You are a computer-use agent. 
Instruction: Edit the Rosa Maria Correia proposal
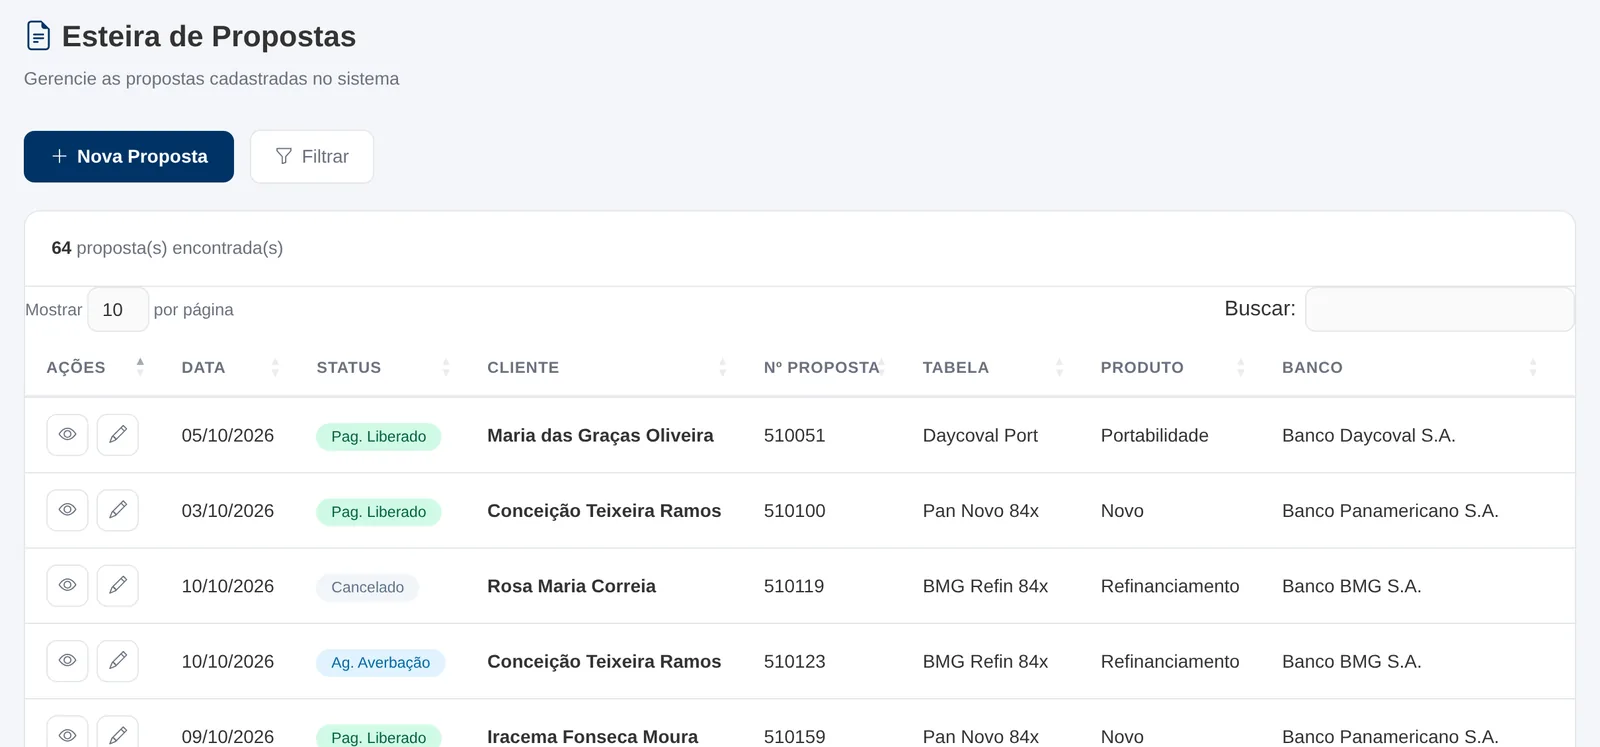click(118, 585)
